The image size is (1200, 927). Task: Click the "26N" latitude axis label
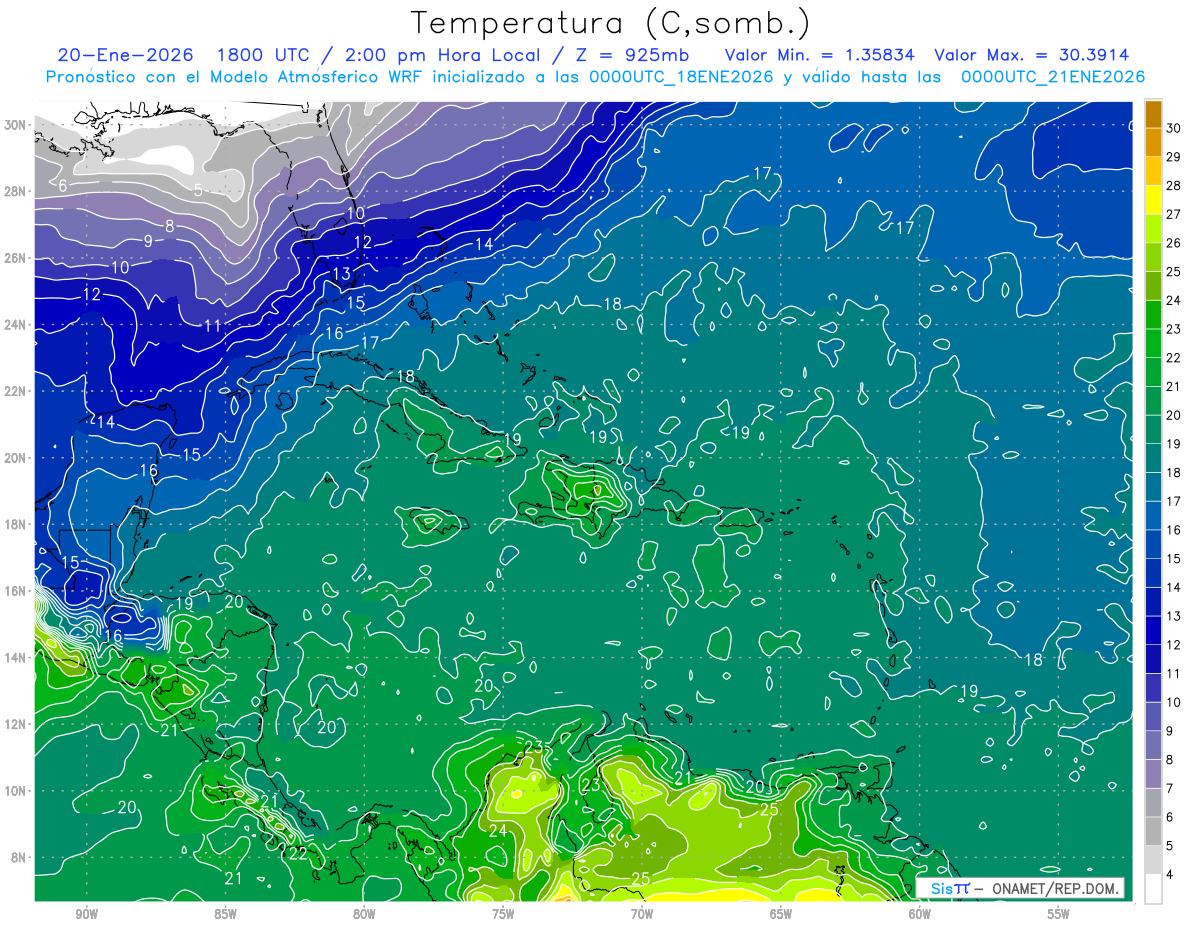[x=15, y=258]
